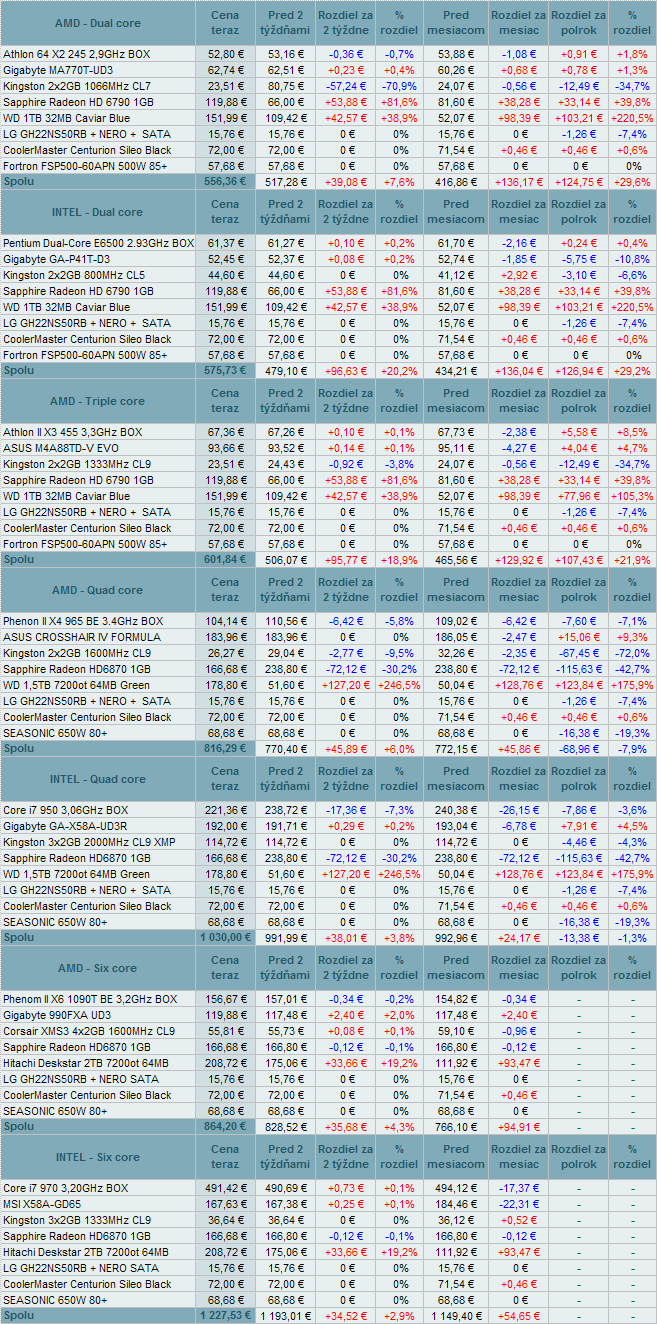The image size is (657, 1324).
Task: Select the Gigabyte MA770T-UD3 row name
Action: click(x=58, y=70)
